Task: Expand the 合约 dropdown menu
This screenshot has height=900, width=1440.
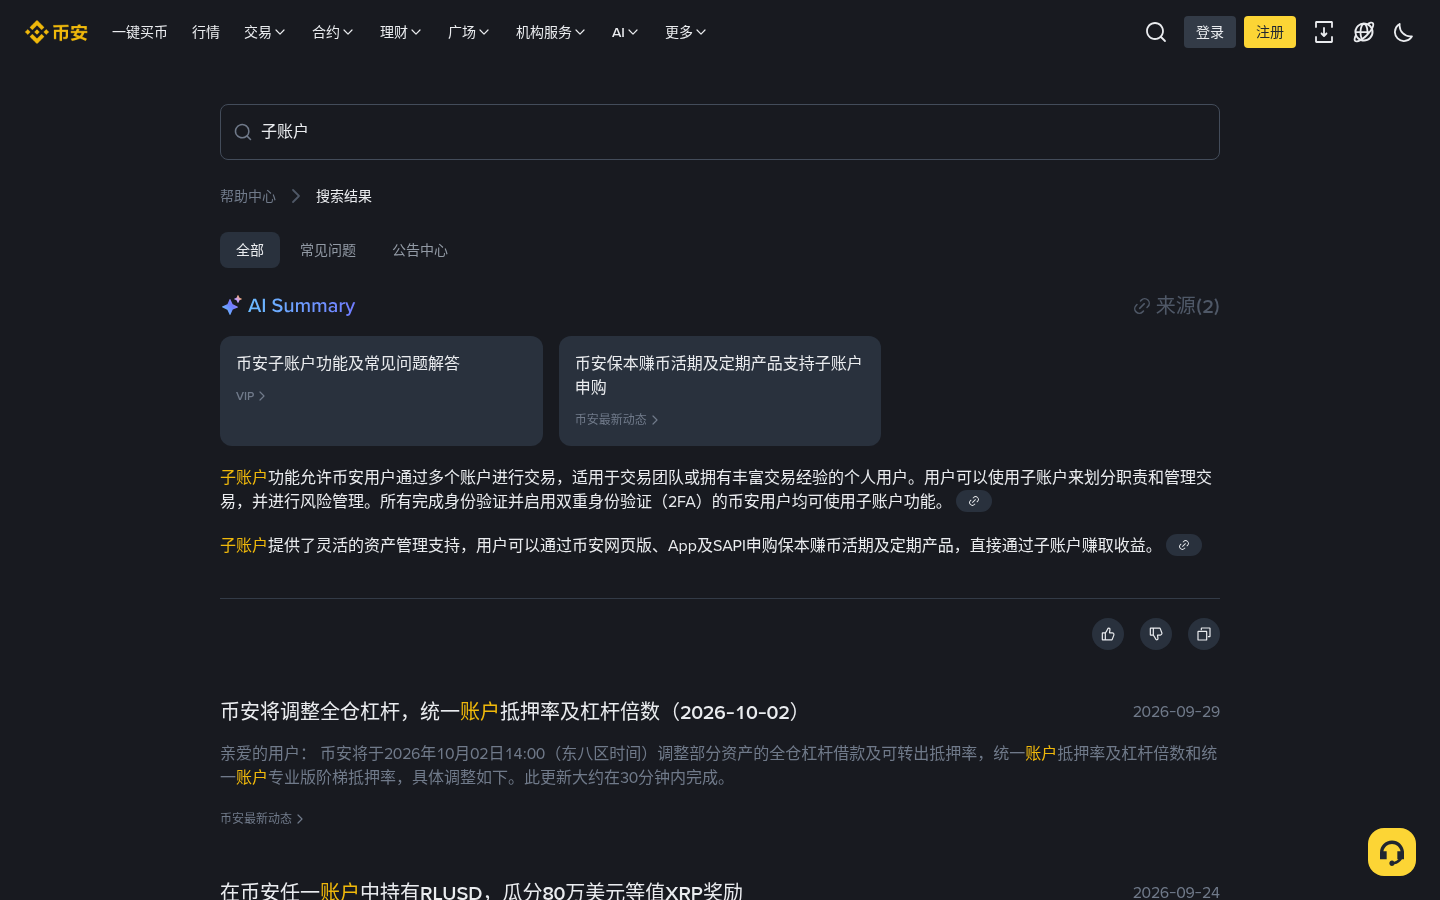Action: (x=333, y=32)
